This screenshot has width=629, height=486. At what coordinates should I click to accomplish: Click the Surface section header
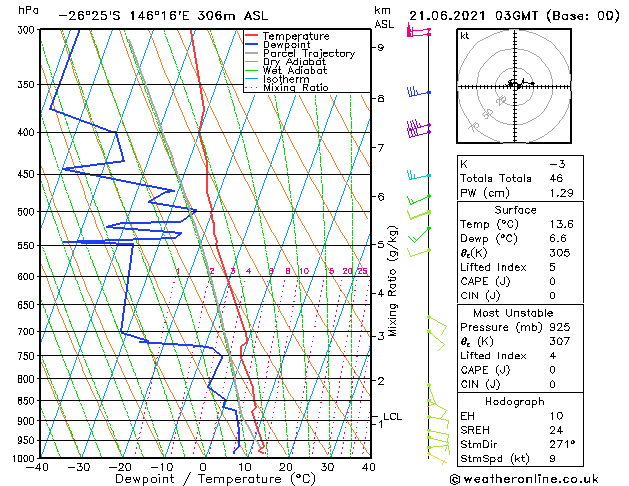[x=515, y=210]
